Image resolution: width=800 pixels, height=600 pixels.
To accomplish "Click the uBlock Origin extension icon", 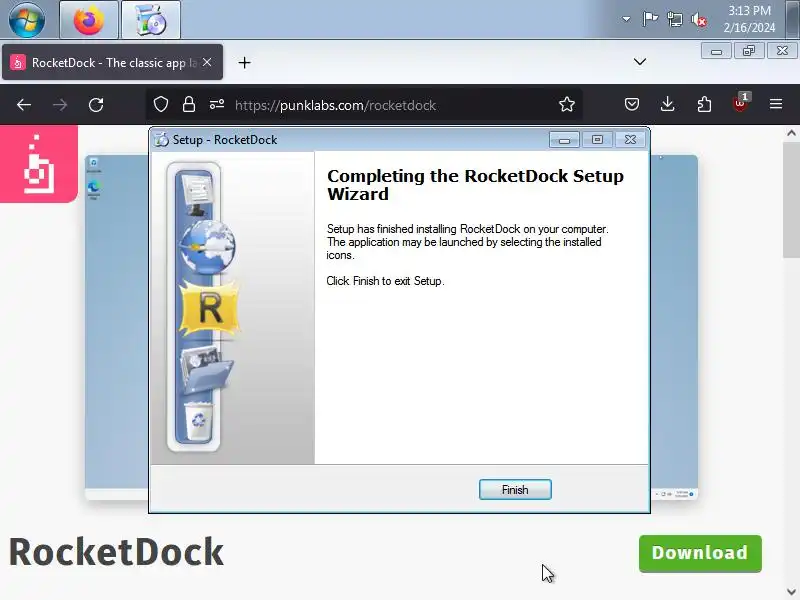I will (740, 104).
